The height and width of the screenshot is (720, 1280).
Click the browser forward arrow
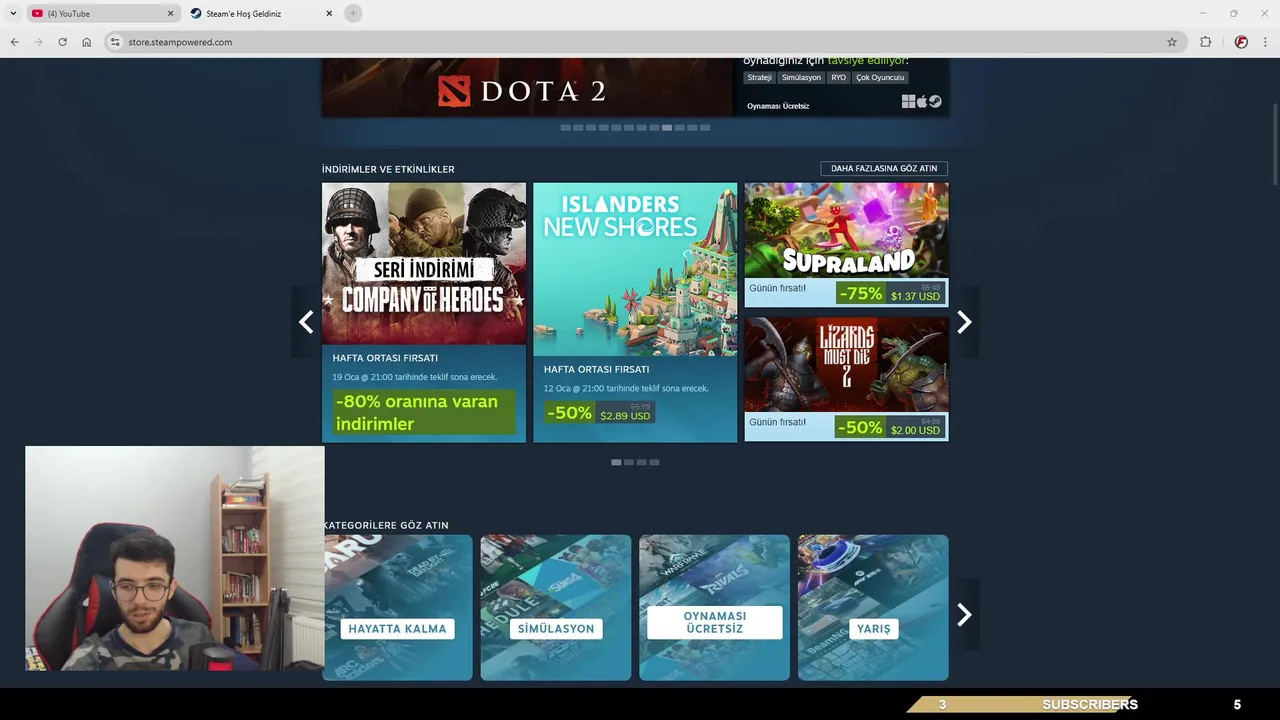pos(38,42)
